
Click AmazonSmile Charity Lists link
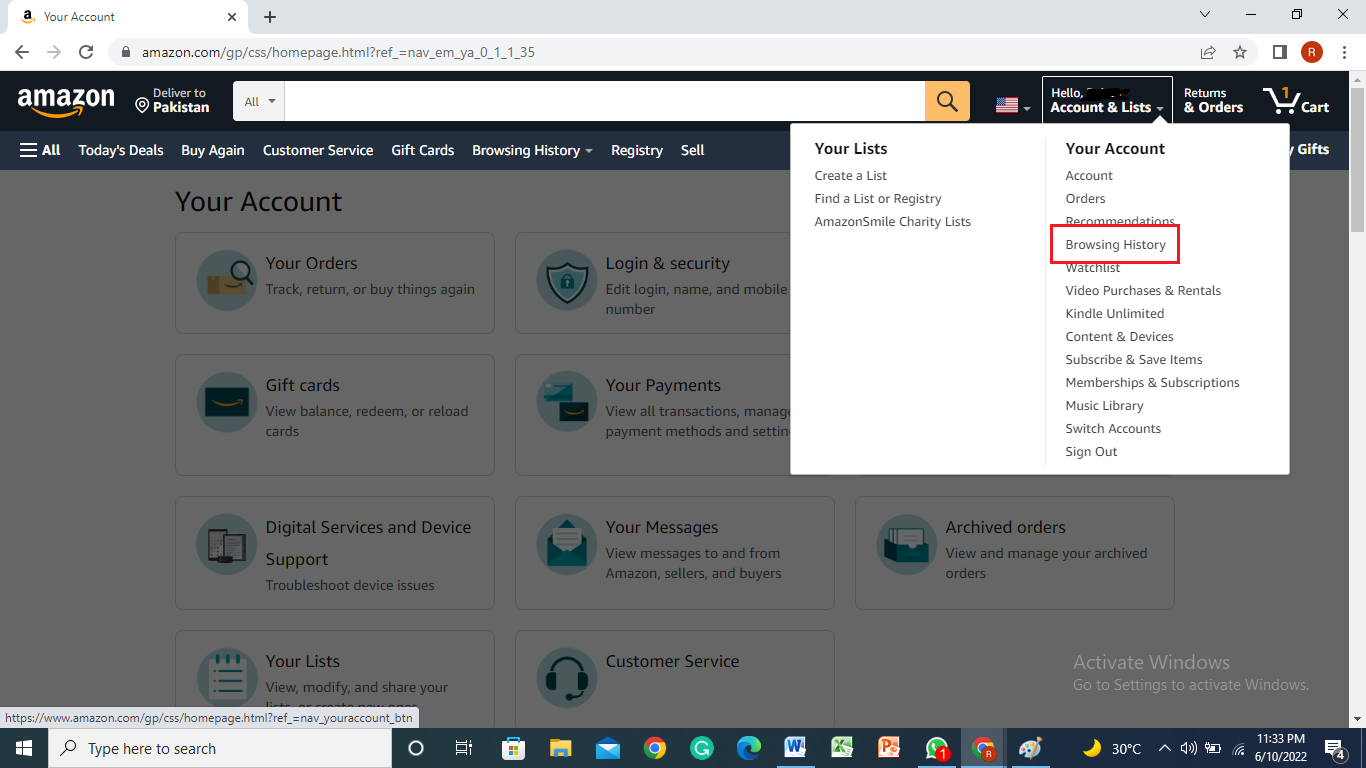point(892,222)
